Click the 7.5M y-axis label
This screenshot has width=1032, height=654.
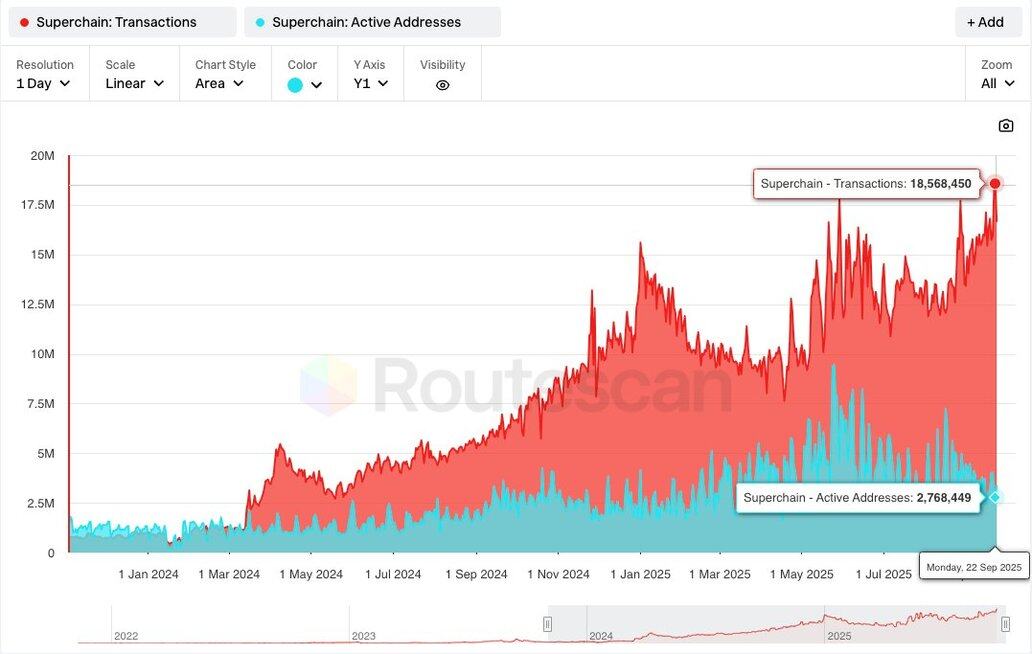pos(40,403)
